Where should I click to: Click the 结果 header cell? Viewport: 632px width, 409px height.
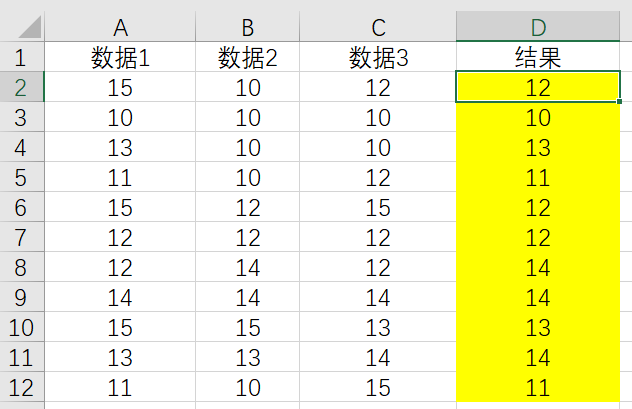click(538, 57)
